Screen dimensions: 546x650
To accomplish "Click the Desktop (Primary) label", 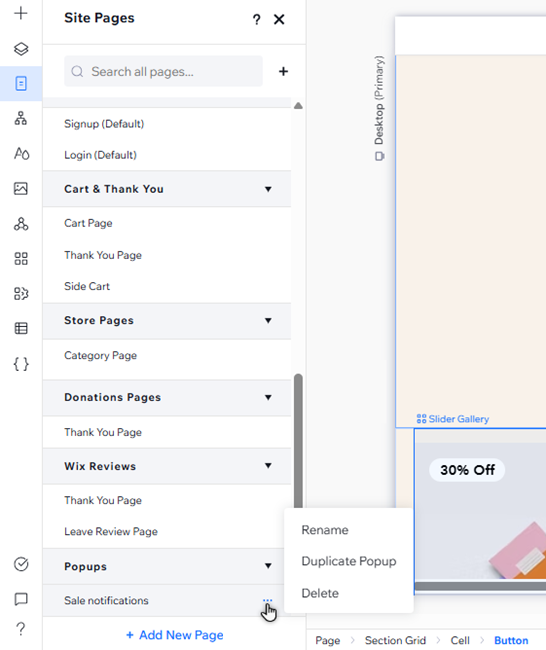I will (x=379, y=100).
